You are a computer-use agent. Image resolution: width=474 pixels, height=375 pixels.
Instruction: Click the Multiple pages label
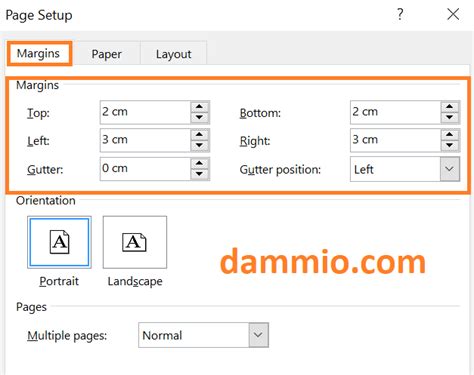click(x=67, y=336)
